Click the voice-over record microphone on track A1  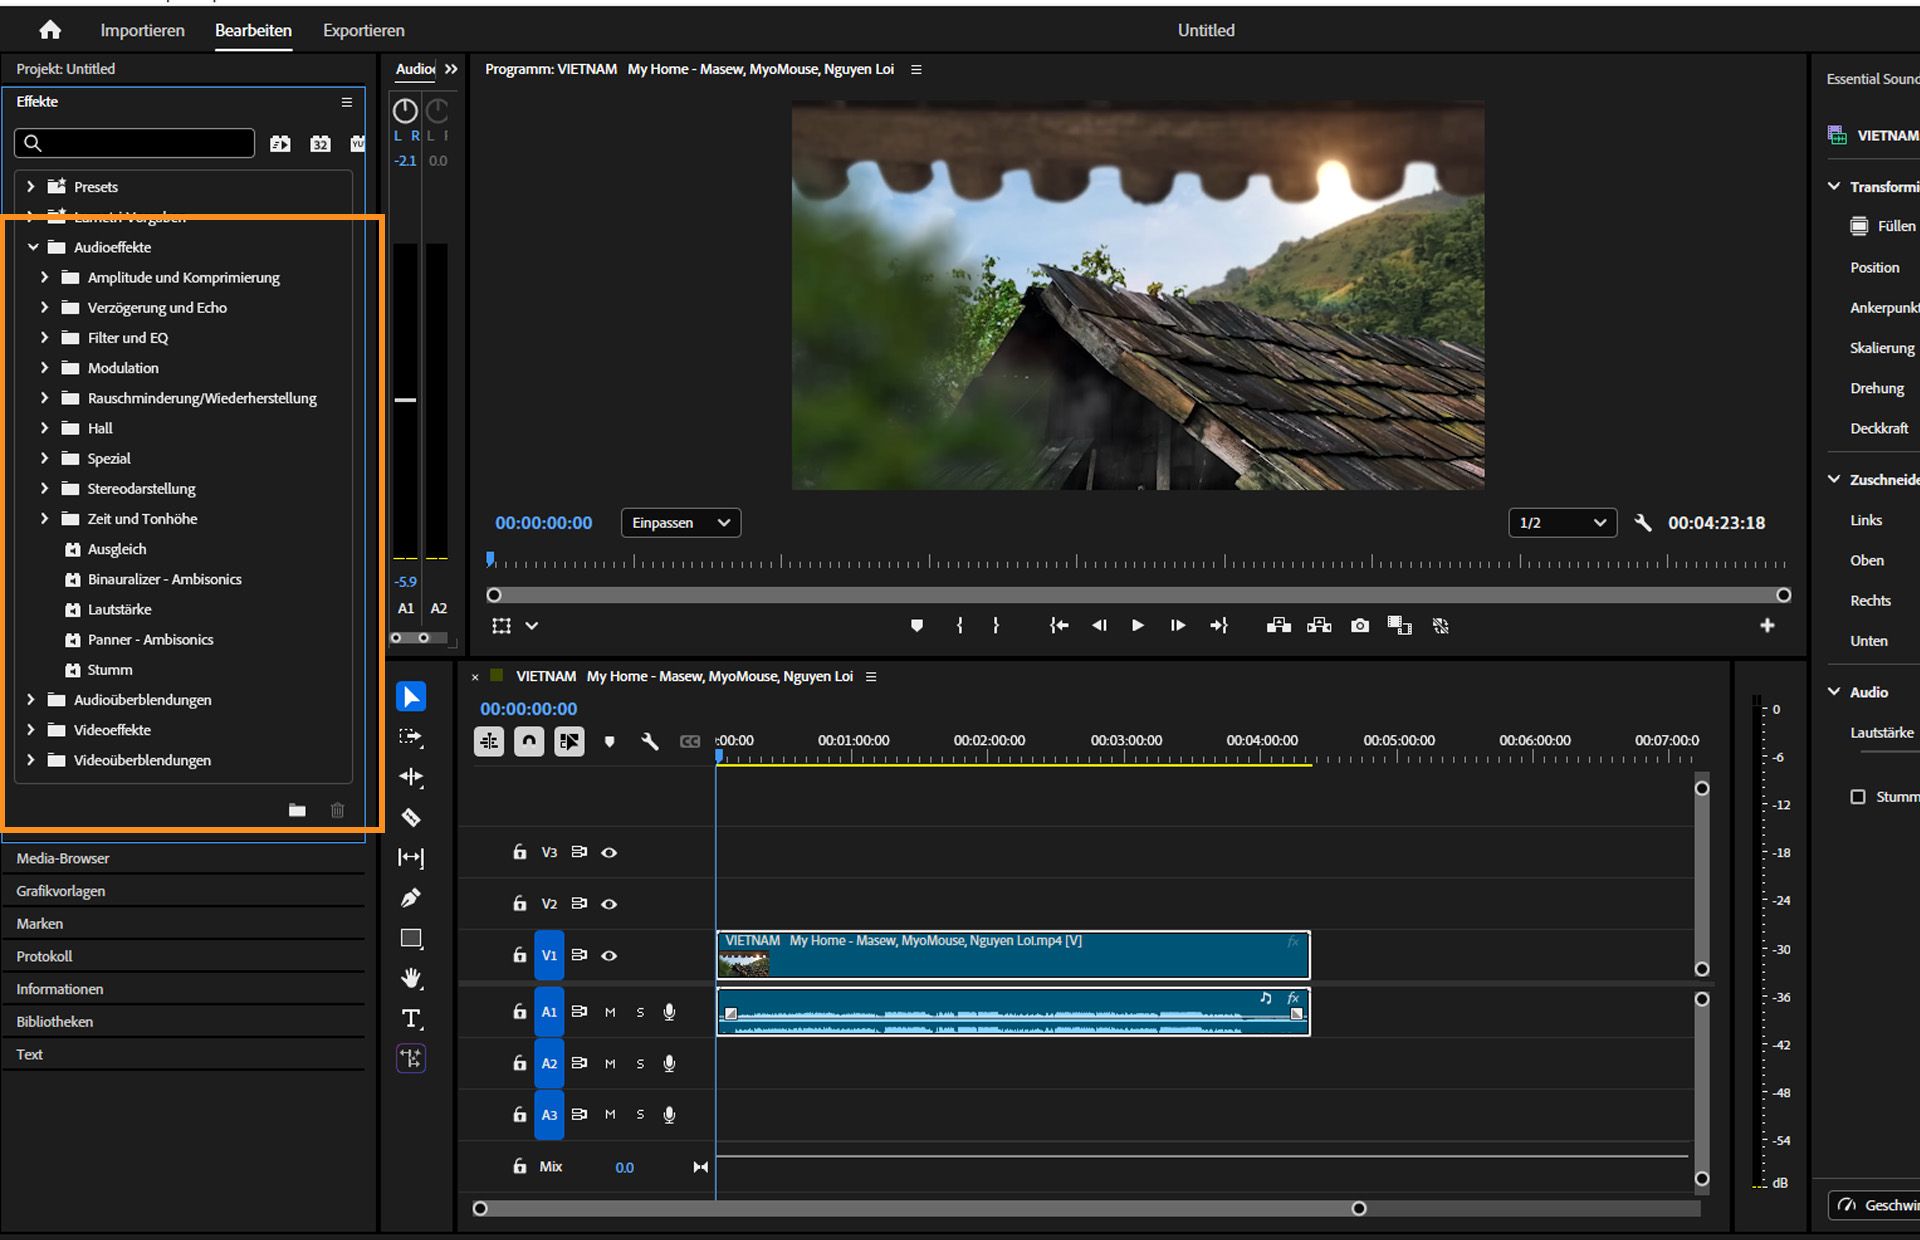click(669, 1011)
